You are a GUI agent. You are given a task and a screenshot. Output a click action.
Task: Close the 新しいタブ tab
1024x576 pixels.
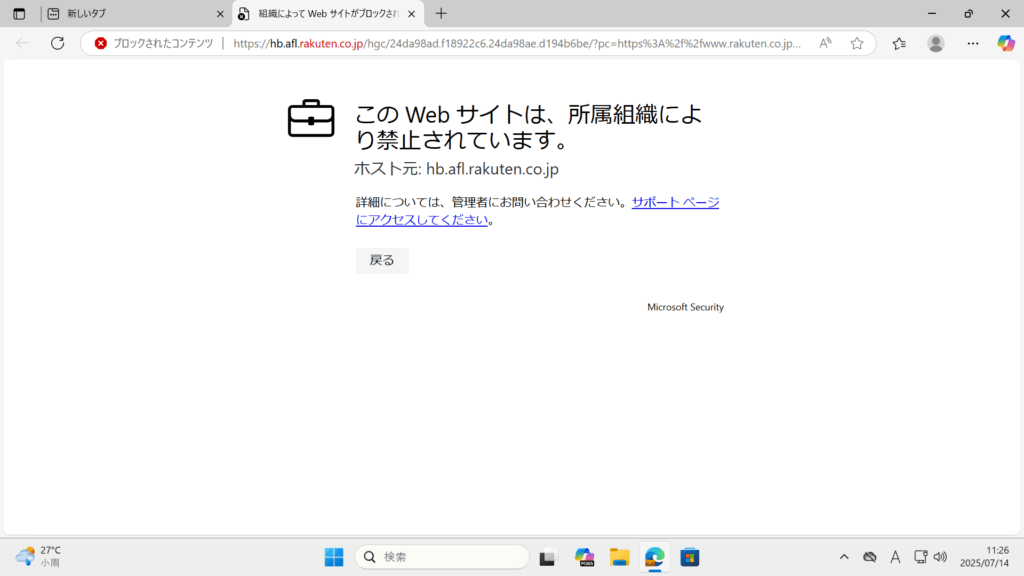pyautogui.click(x=220, y=14)
